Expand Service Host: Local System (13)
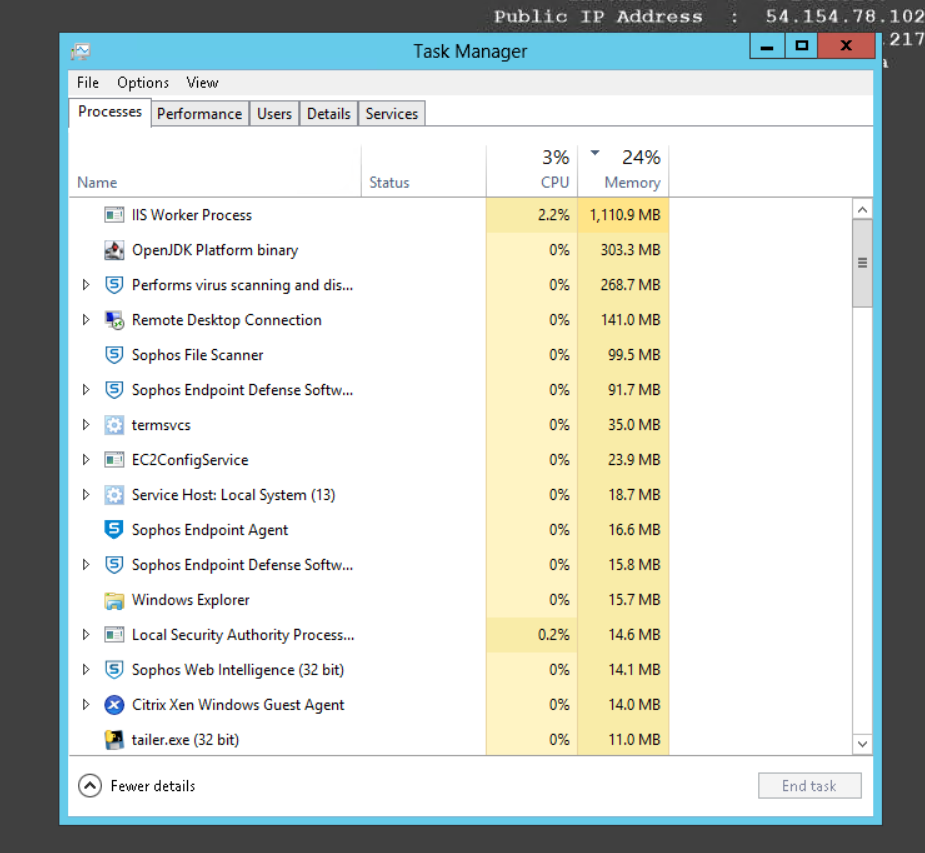This screenshot has width=925, height=853. point(86,494)
